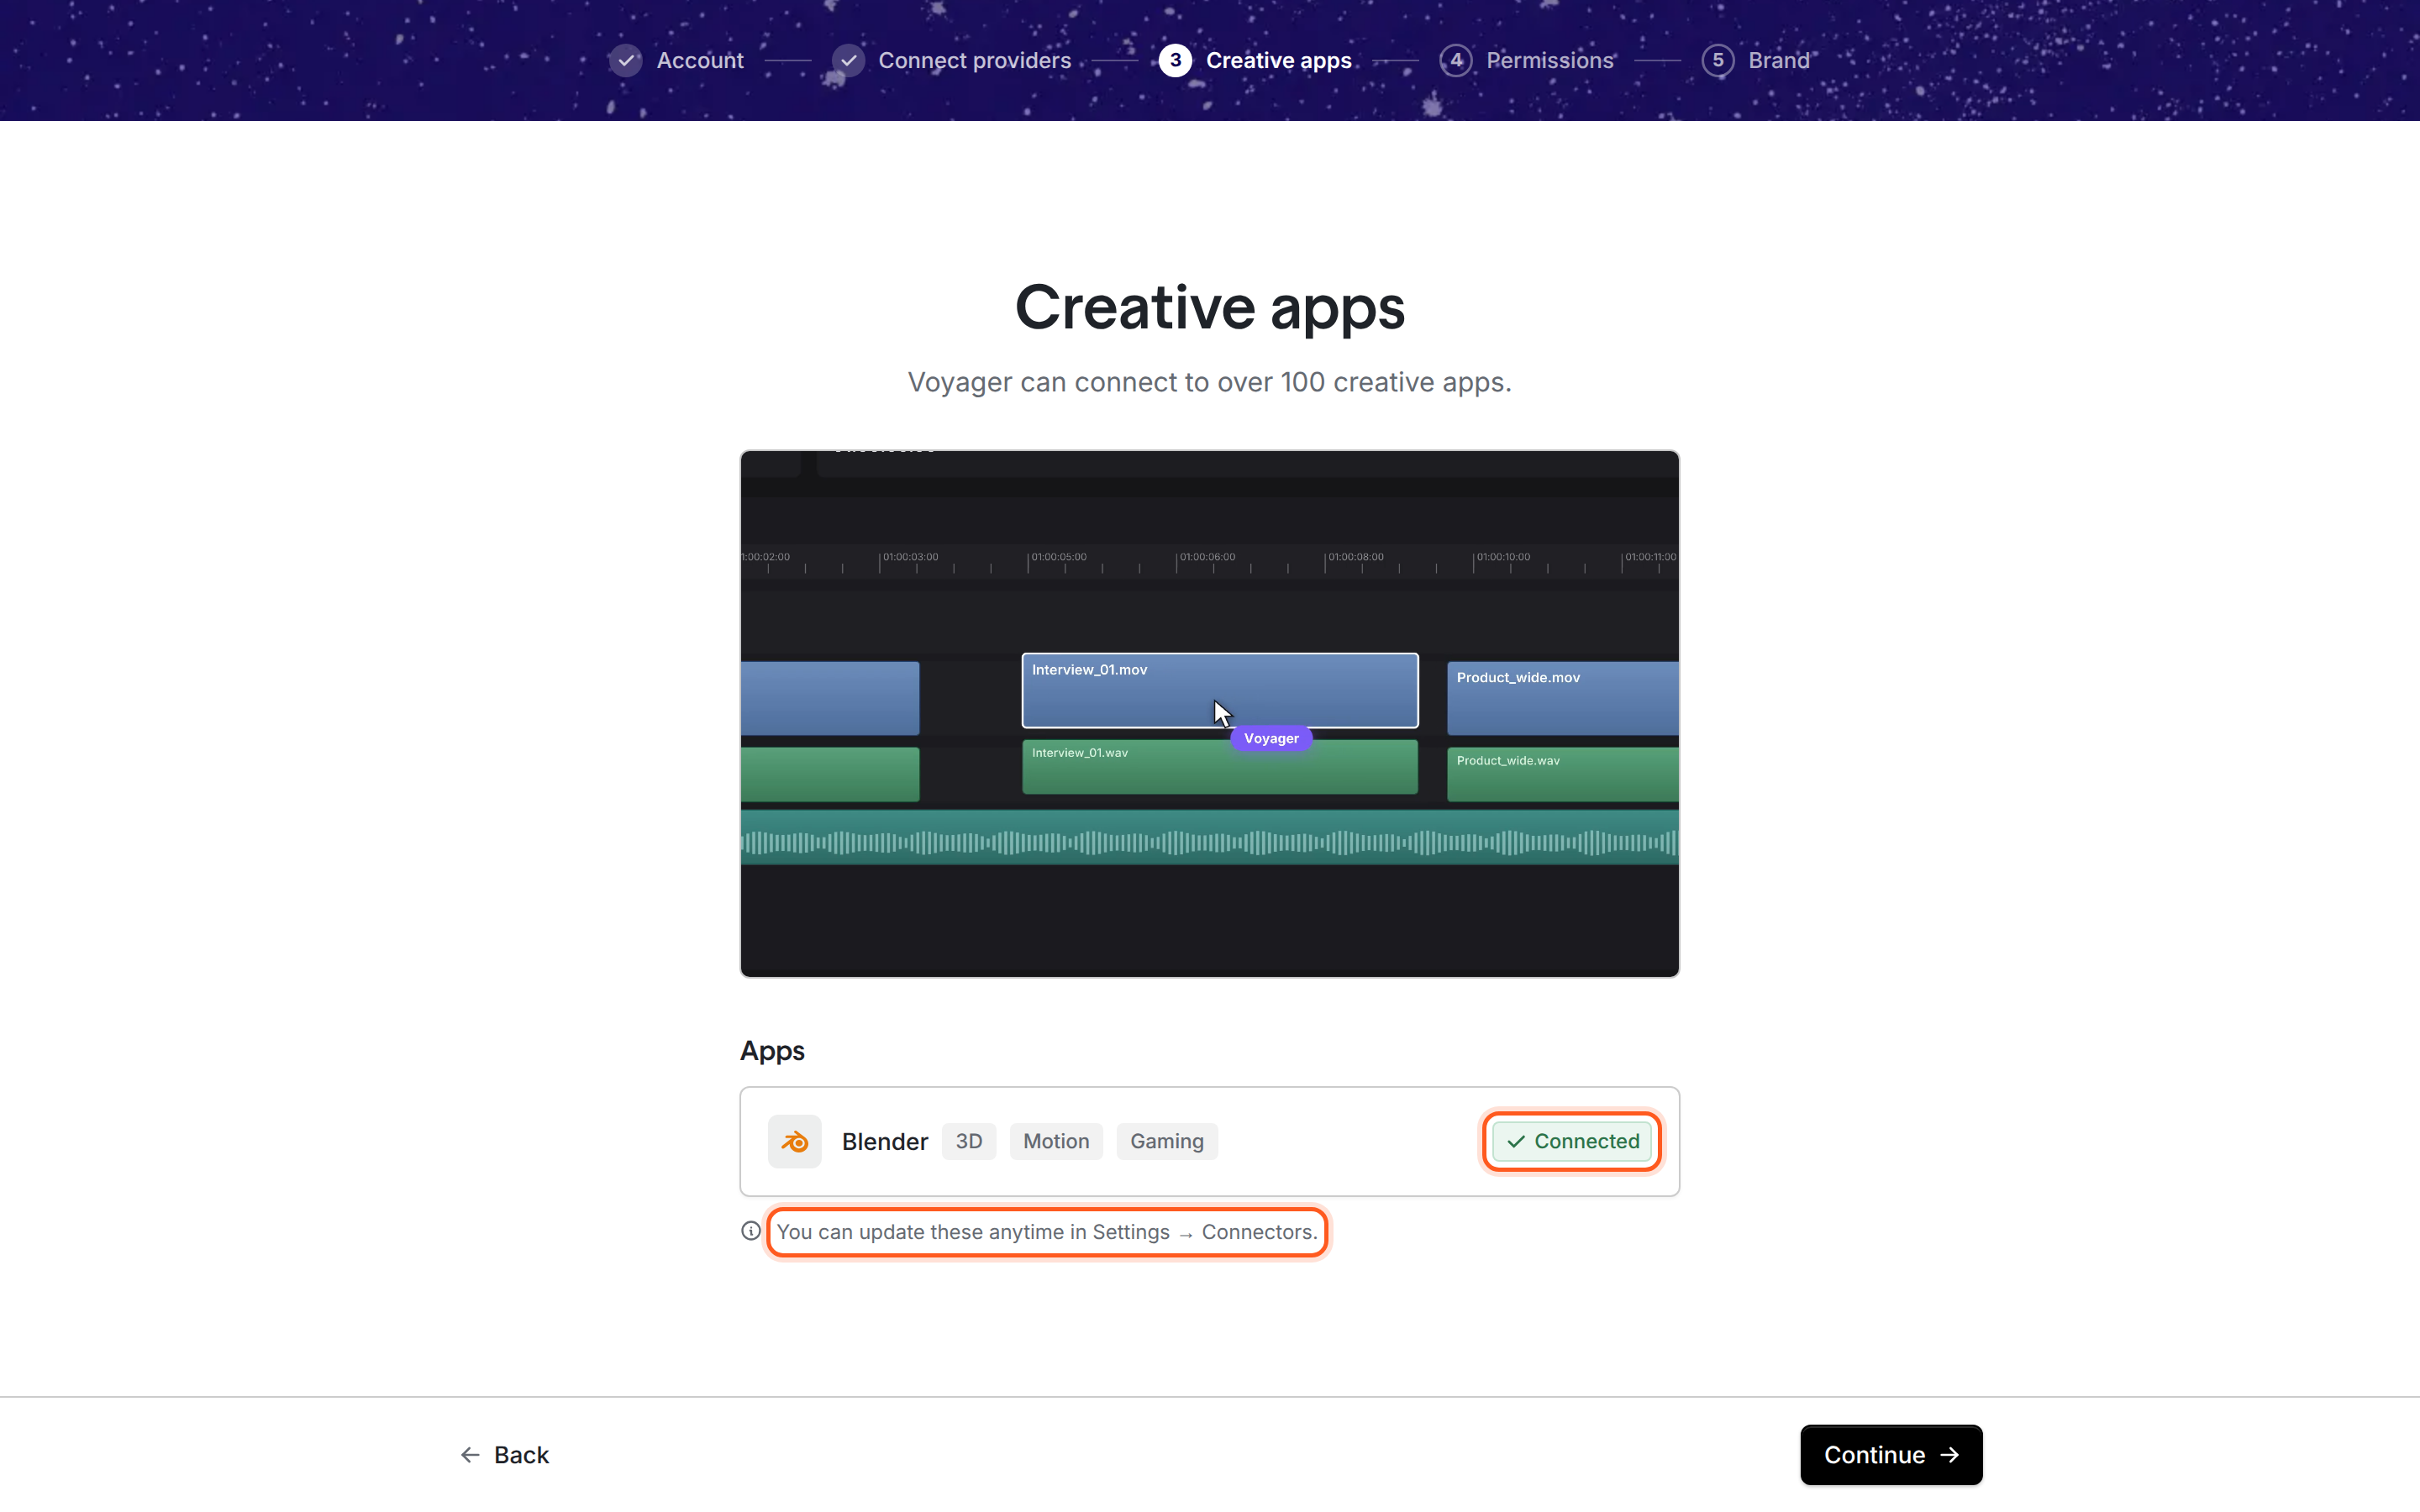Viewport: 2420px width, 1512px height.
Task: Click the Continue button
Action: click(x=1891, y=1455)
